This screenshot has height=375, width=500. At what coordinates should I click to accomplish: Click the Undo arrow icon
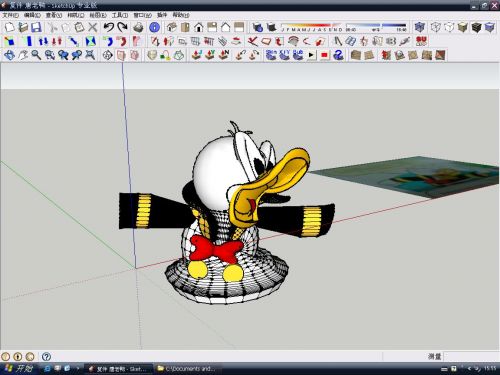109,27
